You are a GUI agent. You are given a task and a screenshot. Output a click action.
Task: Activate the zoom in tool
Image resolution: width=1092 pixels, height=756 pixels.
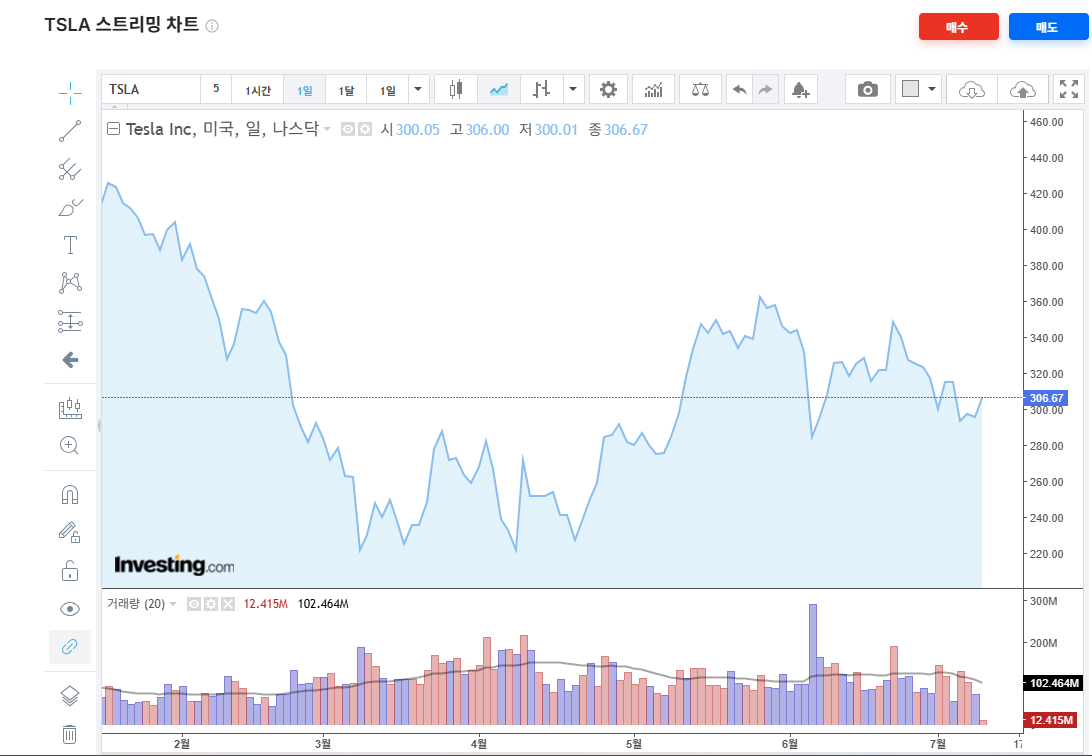click(x=70, y=446)
